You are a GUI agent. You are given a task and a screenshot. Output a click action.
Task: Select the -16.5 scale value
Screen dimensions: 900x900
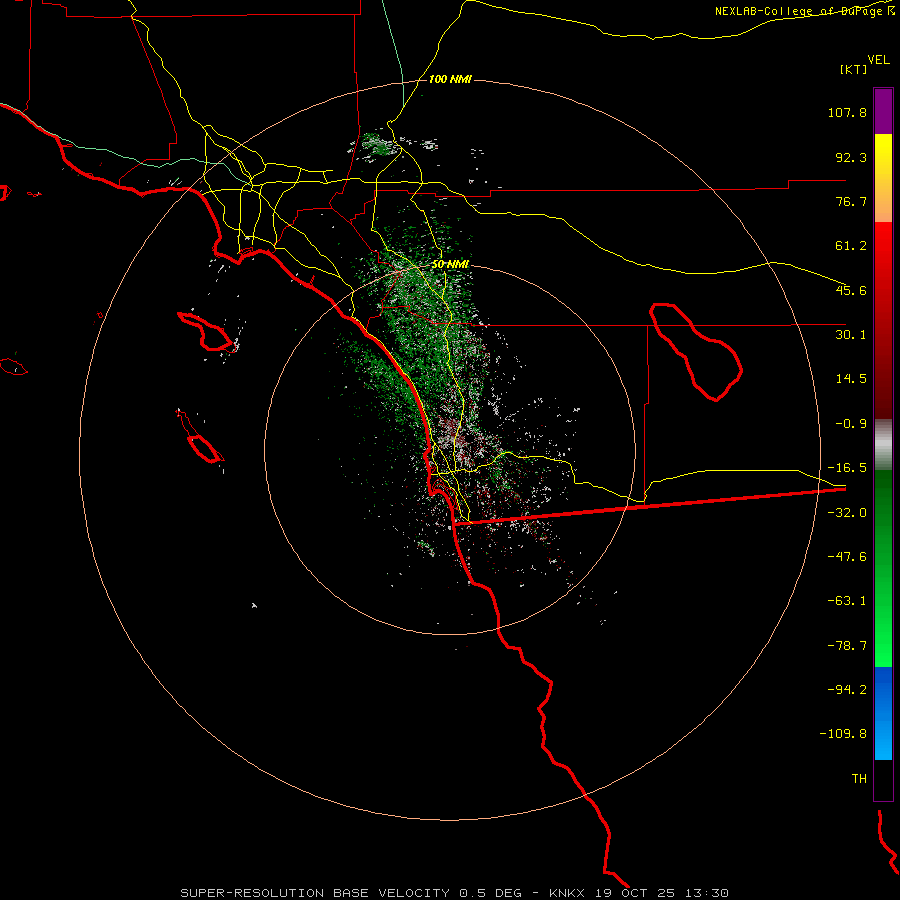point(847,468)
